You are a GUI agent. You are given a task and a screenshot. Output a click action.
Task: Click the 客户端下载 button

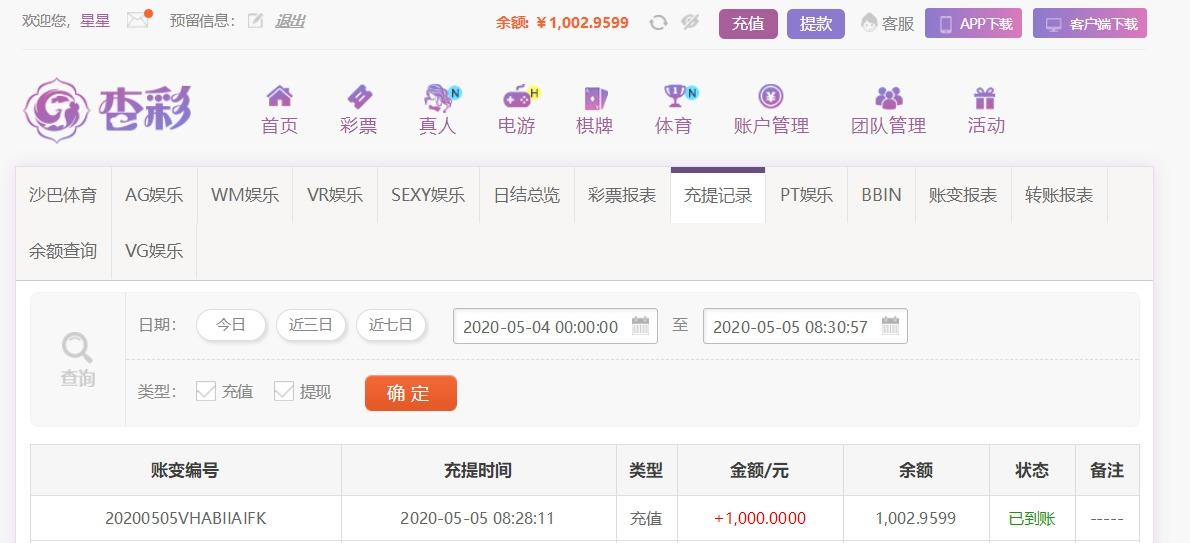click(x=1090, y=24)
